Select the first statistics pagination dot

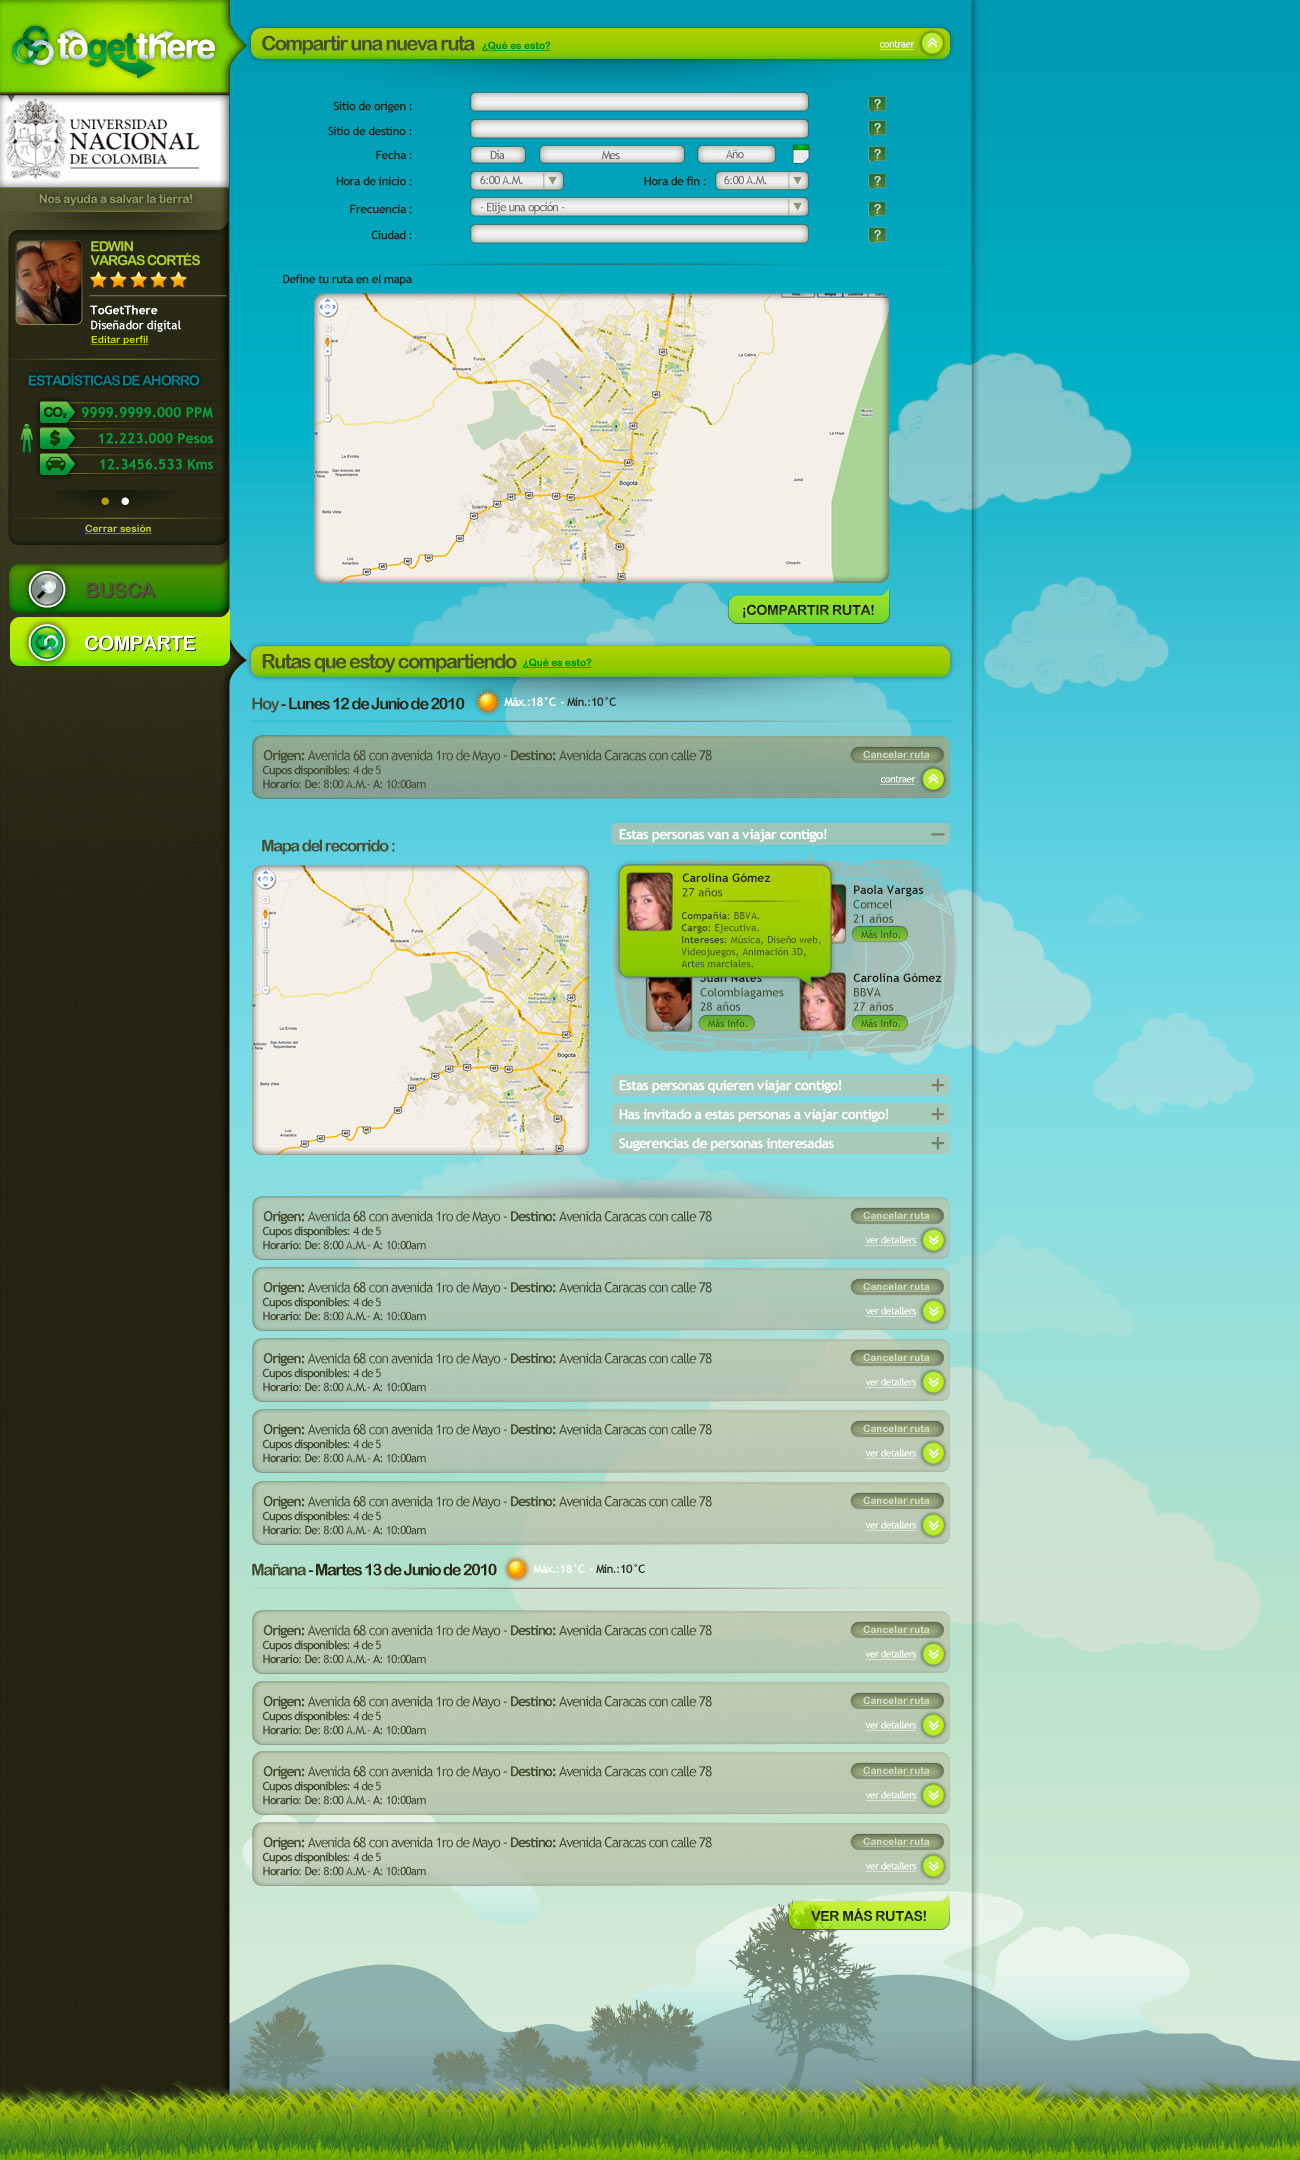click(x=105, y=501)
